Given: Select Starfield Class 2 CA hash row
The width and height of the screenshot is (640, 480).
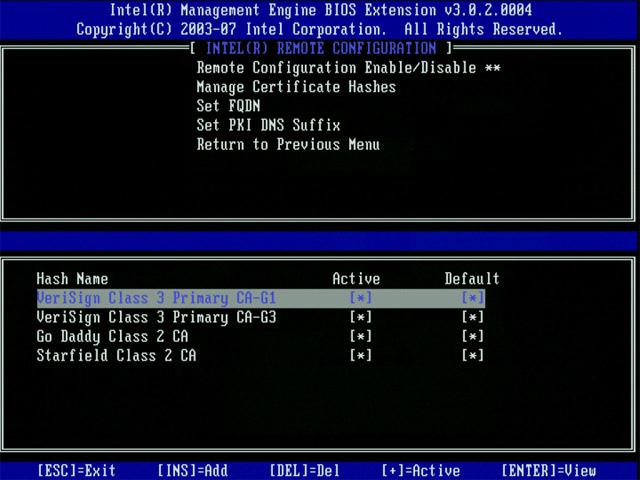Looking at the screenshot, I should tap(261, 356).
